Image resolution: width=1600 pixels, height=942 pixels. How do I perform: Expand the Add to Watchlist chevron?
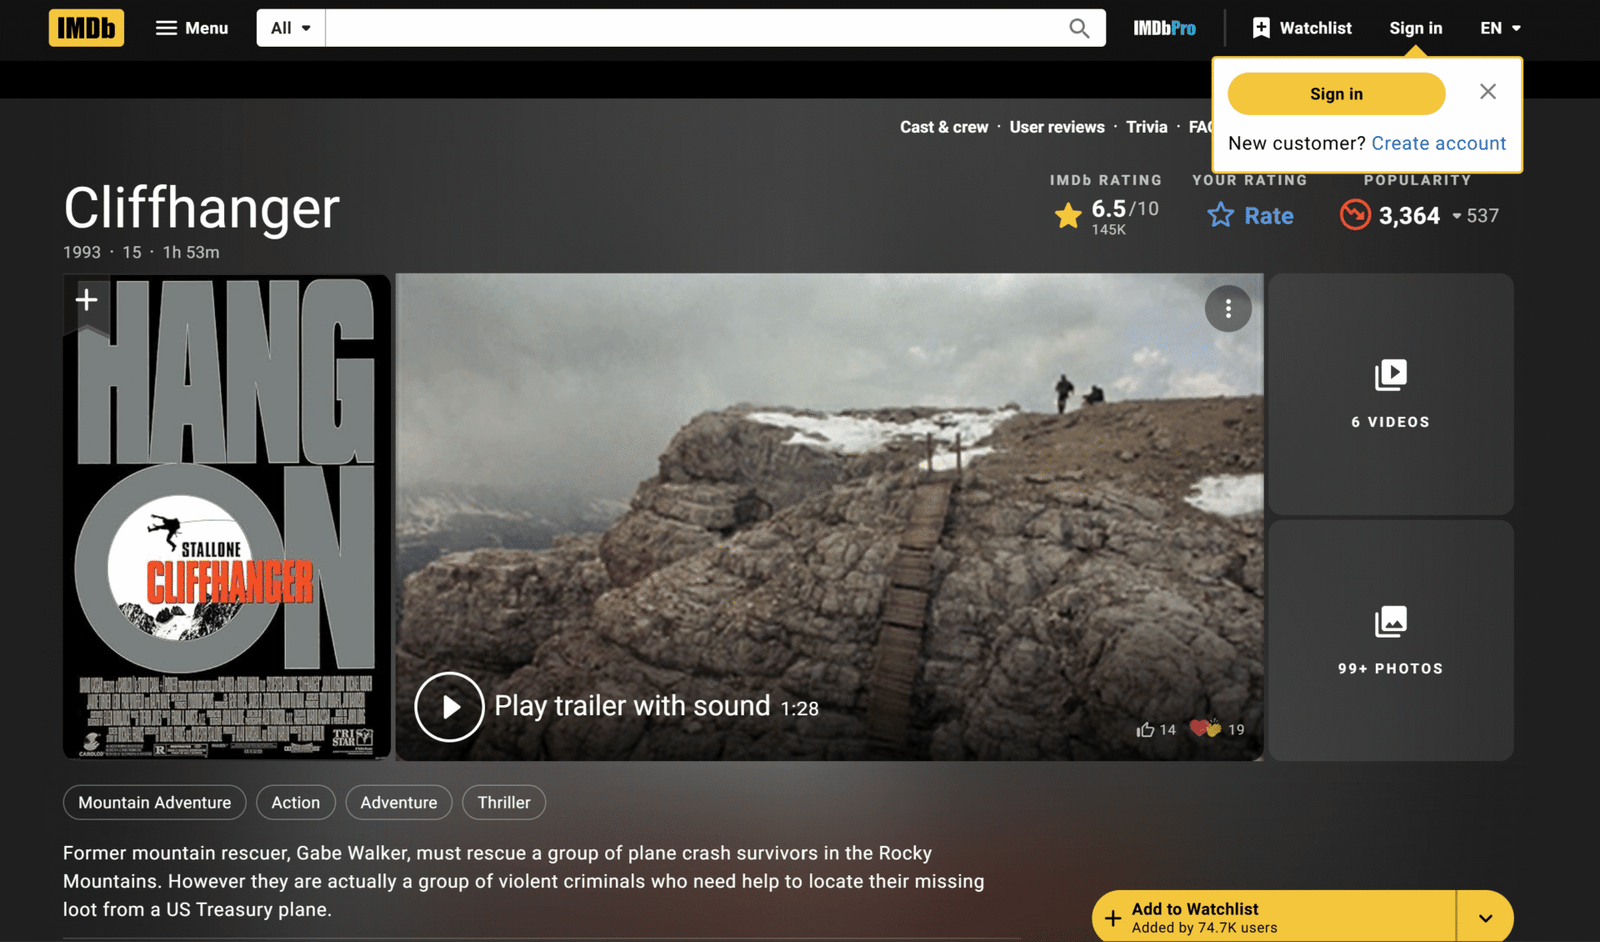coord(1485,917)
